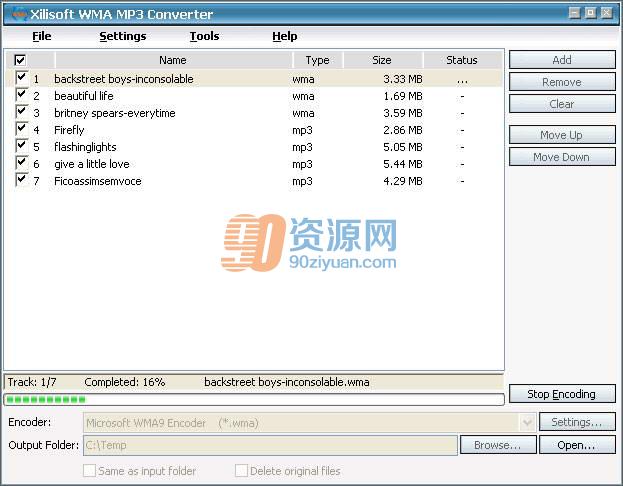Screen dimensions: 623x486
Task: Uncheck the beautiful life track checkbox
Action: 21,95
